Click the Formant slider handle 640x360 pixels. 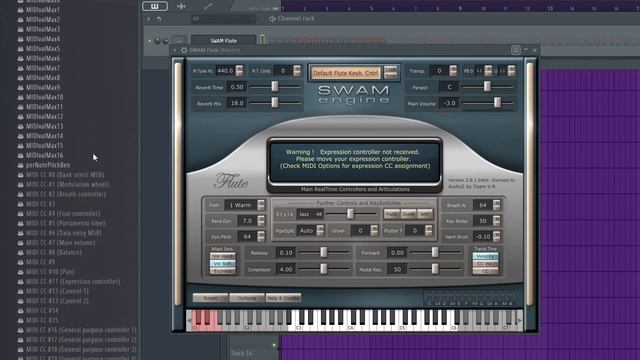435,252
